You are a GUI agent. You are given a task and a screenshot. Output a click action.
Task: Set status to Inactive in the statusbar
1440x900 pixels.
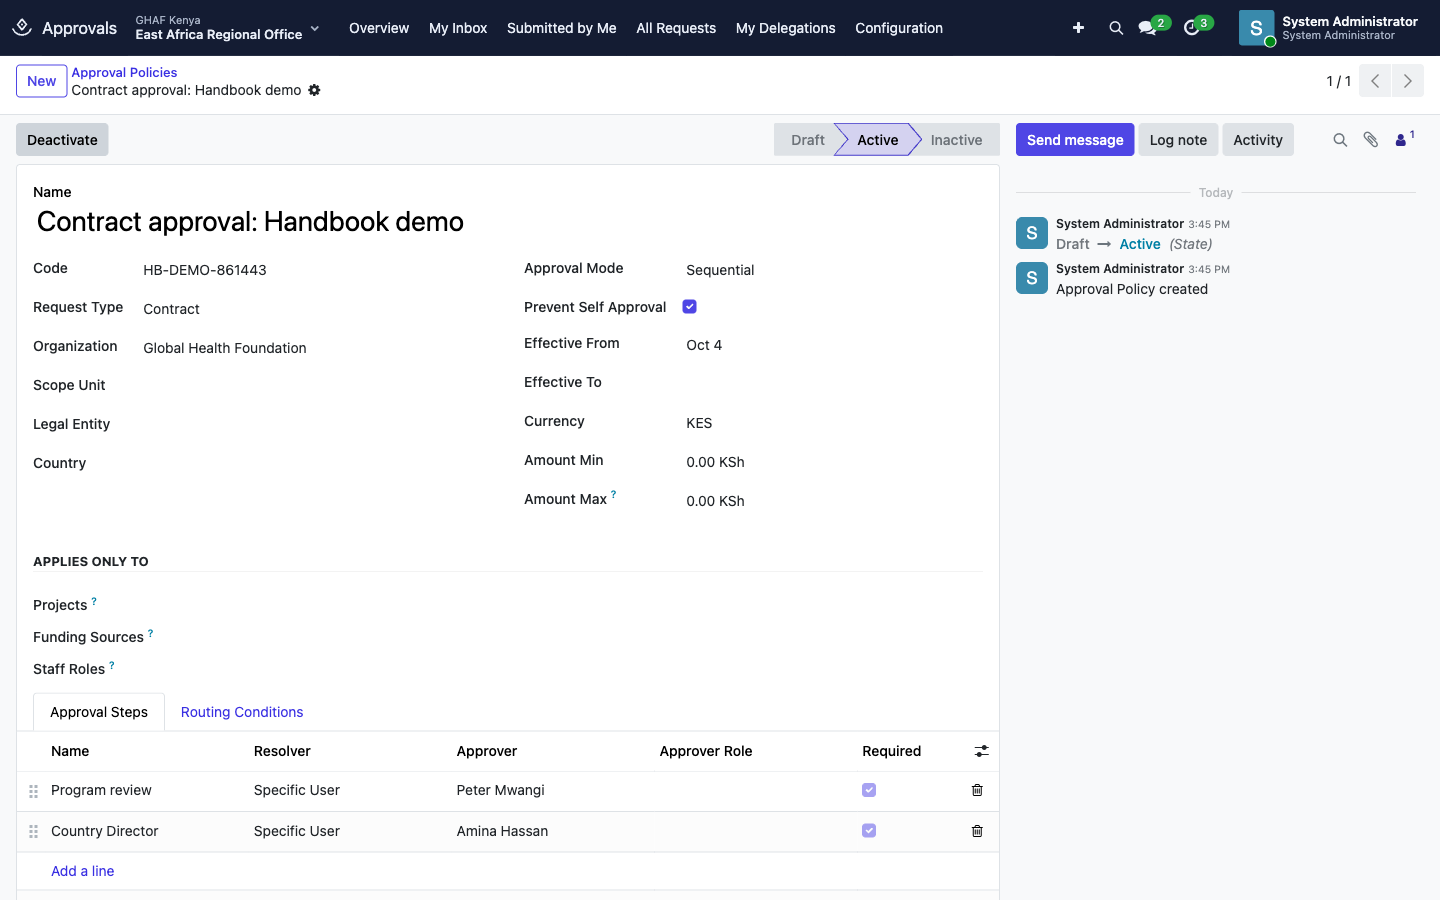tap(956, 140)
